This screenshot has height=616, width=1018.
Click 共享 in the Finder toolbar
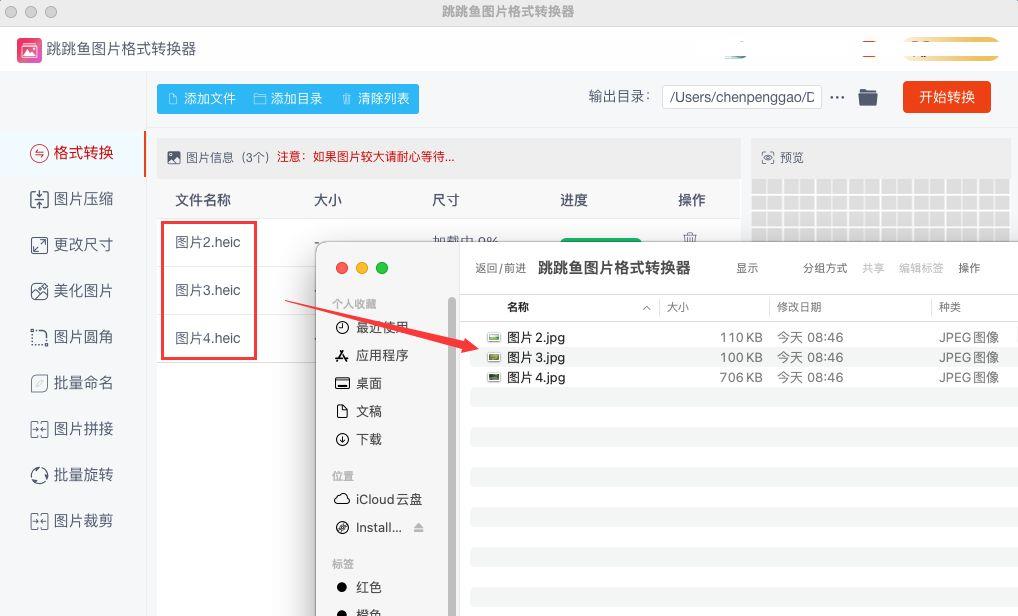874,267
